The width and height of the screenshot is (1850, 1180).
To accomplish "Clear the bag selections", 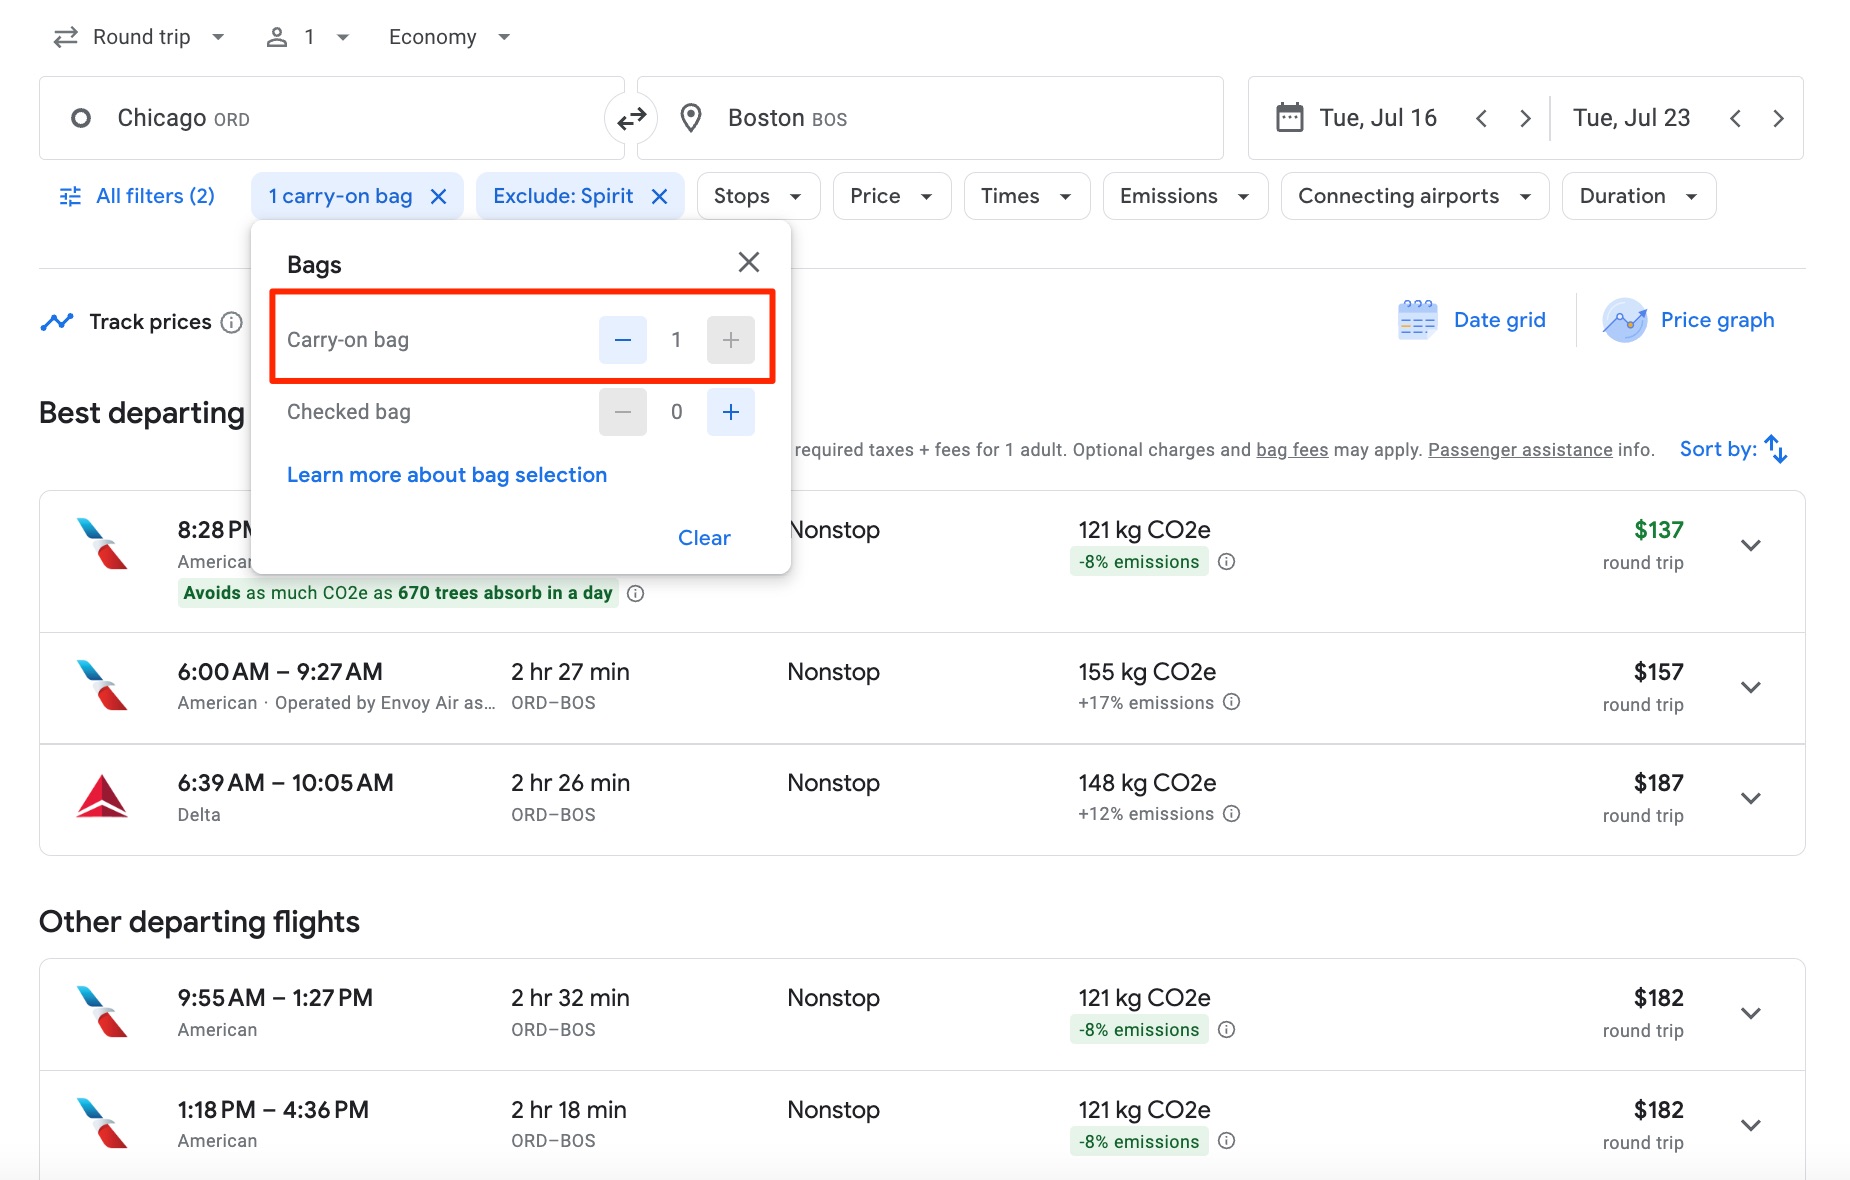I will click(x=704, y=537).
